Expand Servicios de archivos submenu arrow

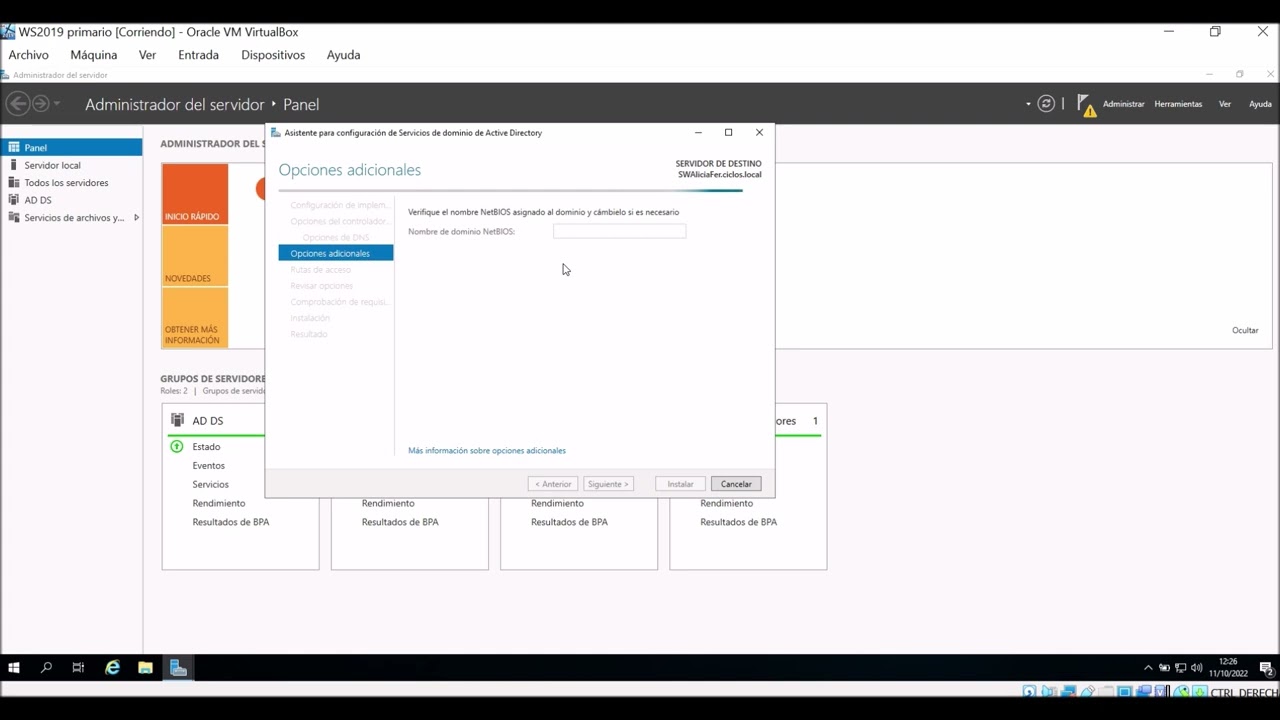pyautogui.click(x=136, y=217)
